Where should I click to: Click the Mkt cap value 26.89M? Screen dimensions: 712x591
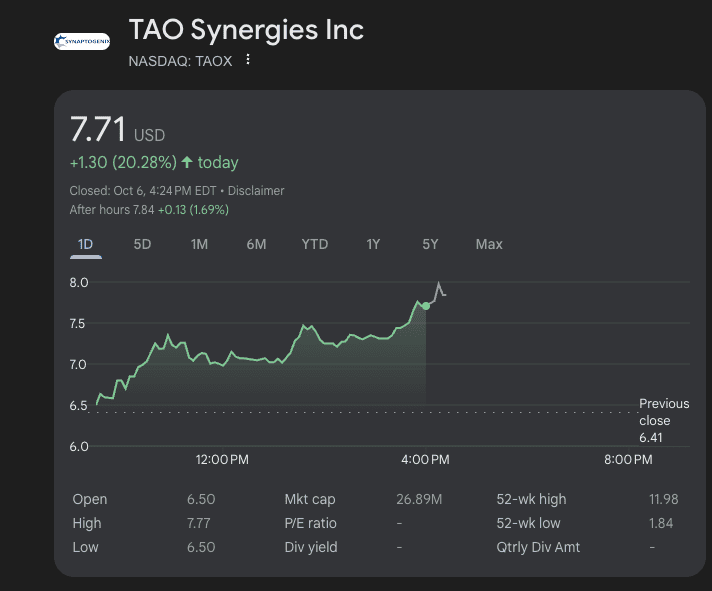pos(419,499)
